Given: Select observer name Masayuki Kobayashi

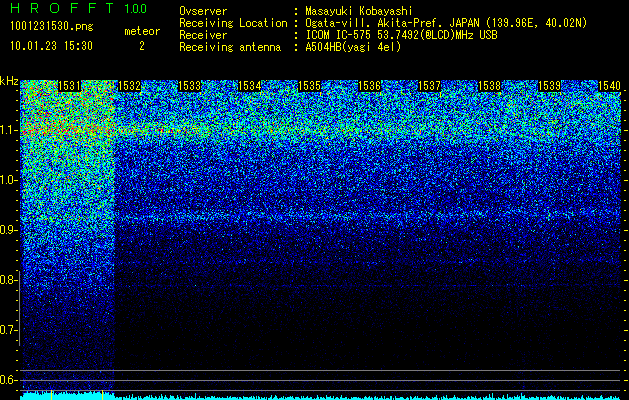Looking at the screenshot, I should click(x=359, y=11).
